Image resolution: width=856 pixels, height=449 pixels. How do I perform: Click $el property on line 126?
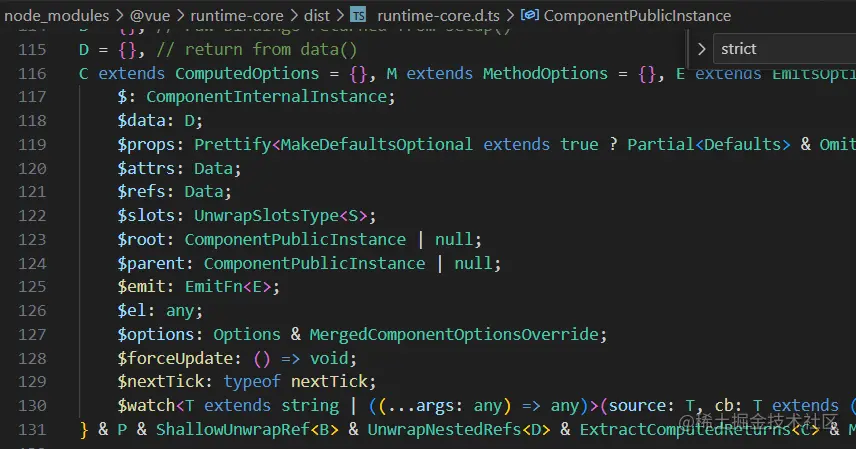pyautogui.click(x=132, y=311)
